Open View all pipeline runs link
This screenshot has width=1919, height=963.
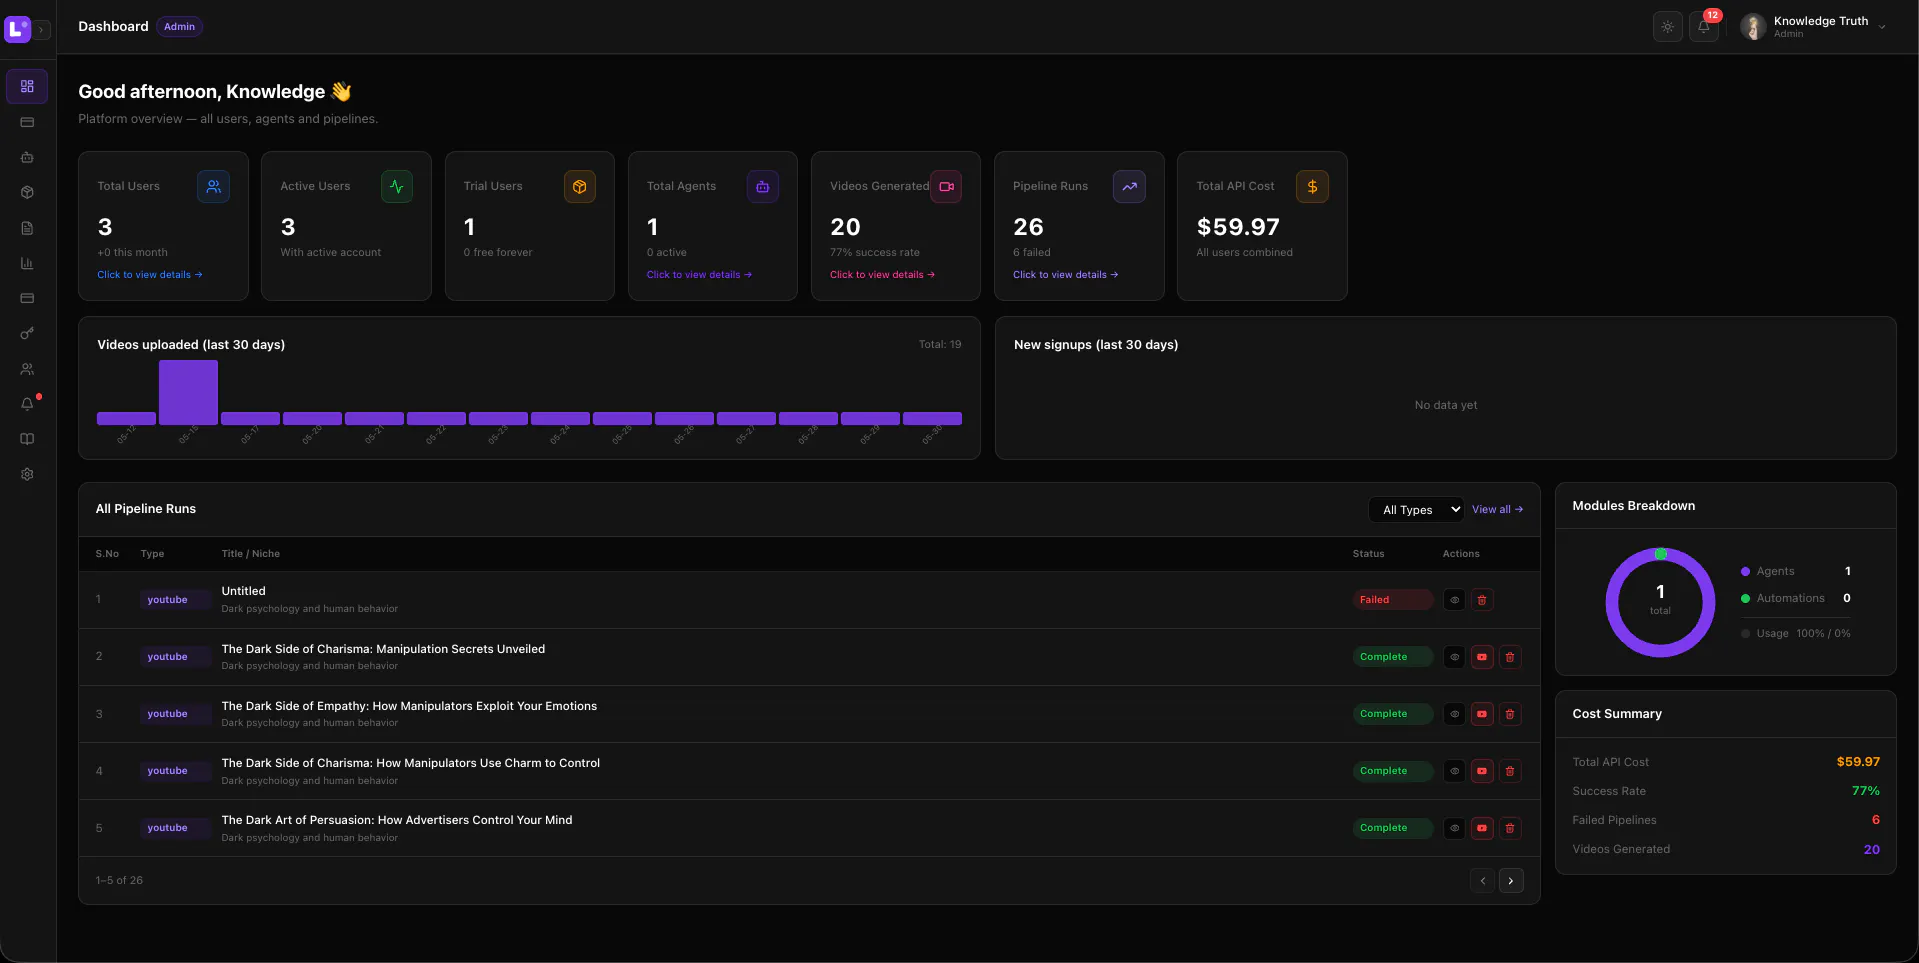tap(1497, 510)
